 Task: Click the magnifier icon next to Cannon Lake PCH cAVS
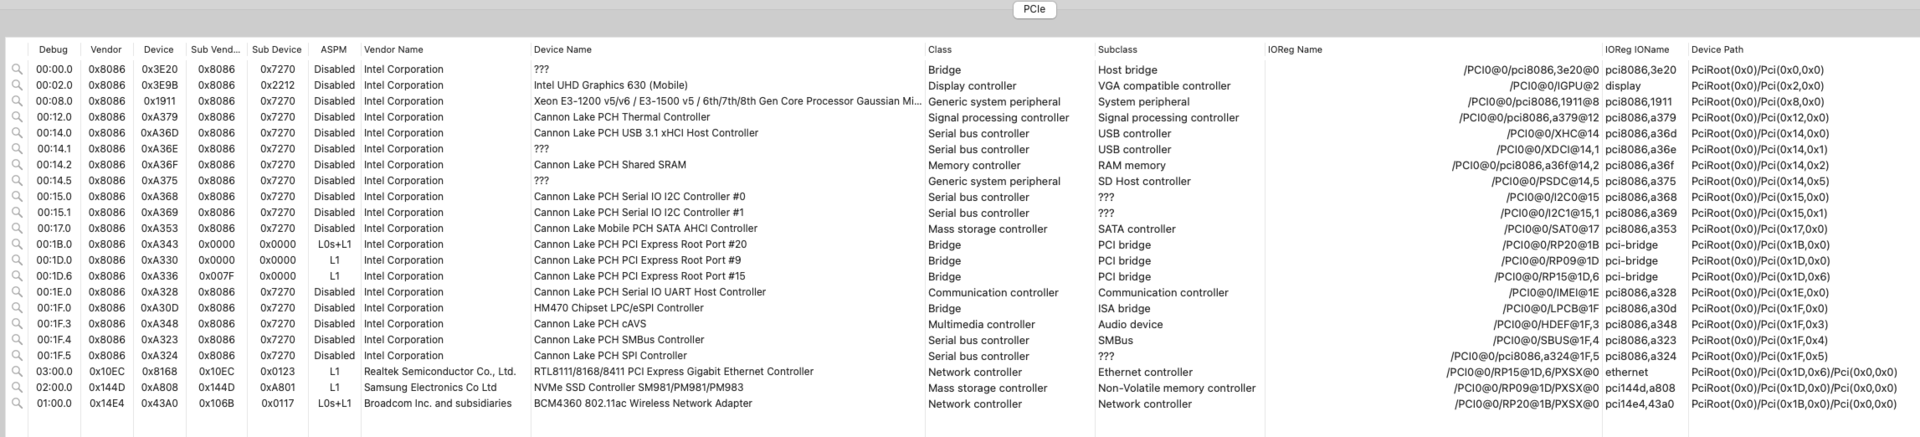click(17, 324)
